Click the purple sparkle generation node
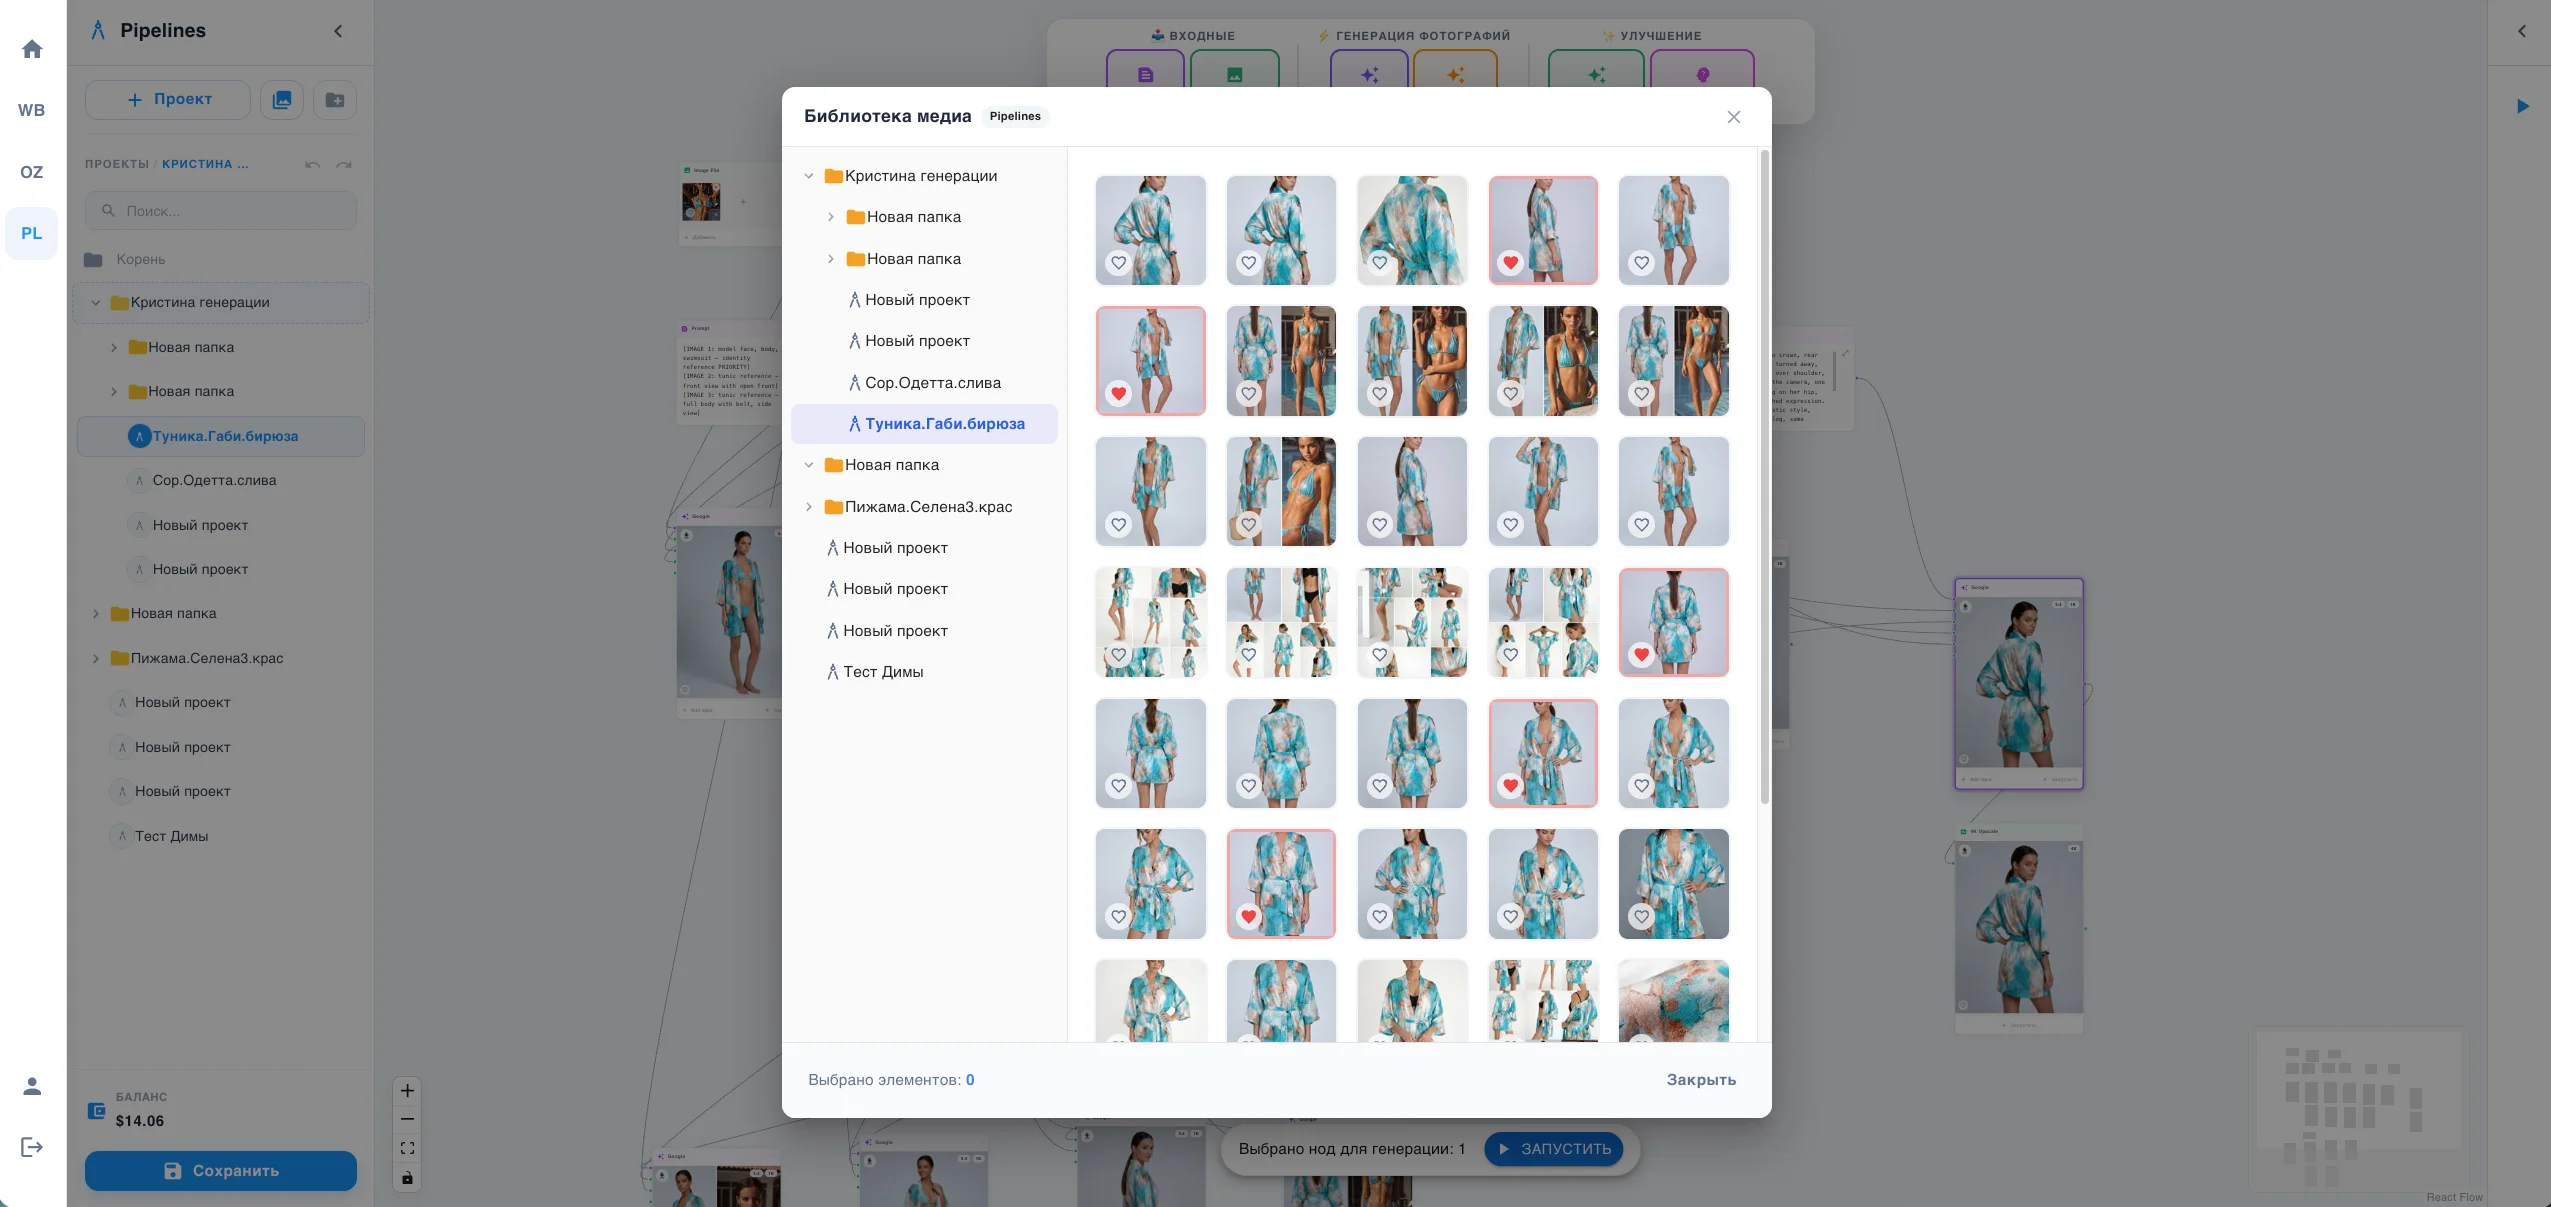The image size is (2551, 1207). point(1370,74)
